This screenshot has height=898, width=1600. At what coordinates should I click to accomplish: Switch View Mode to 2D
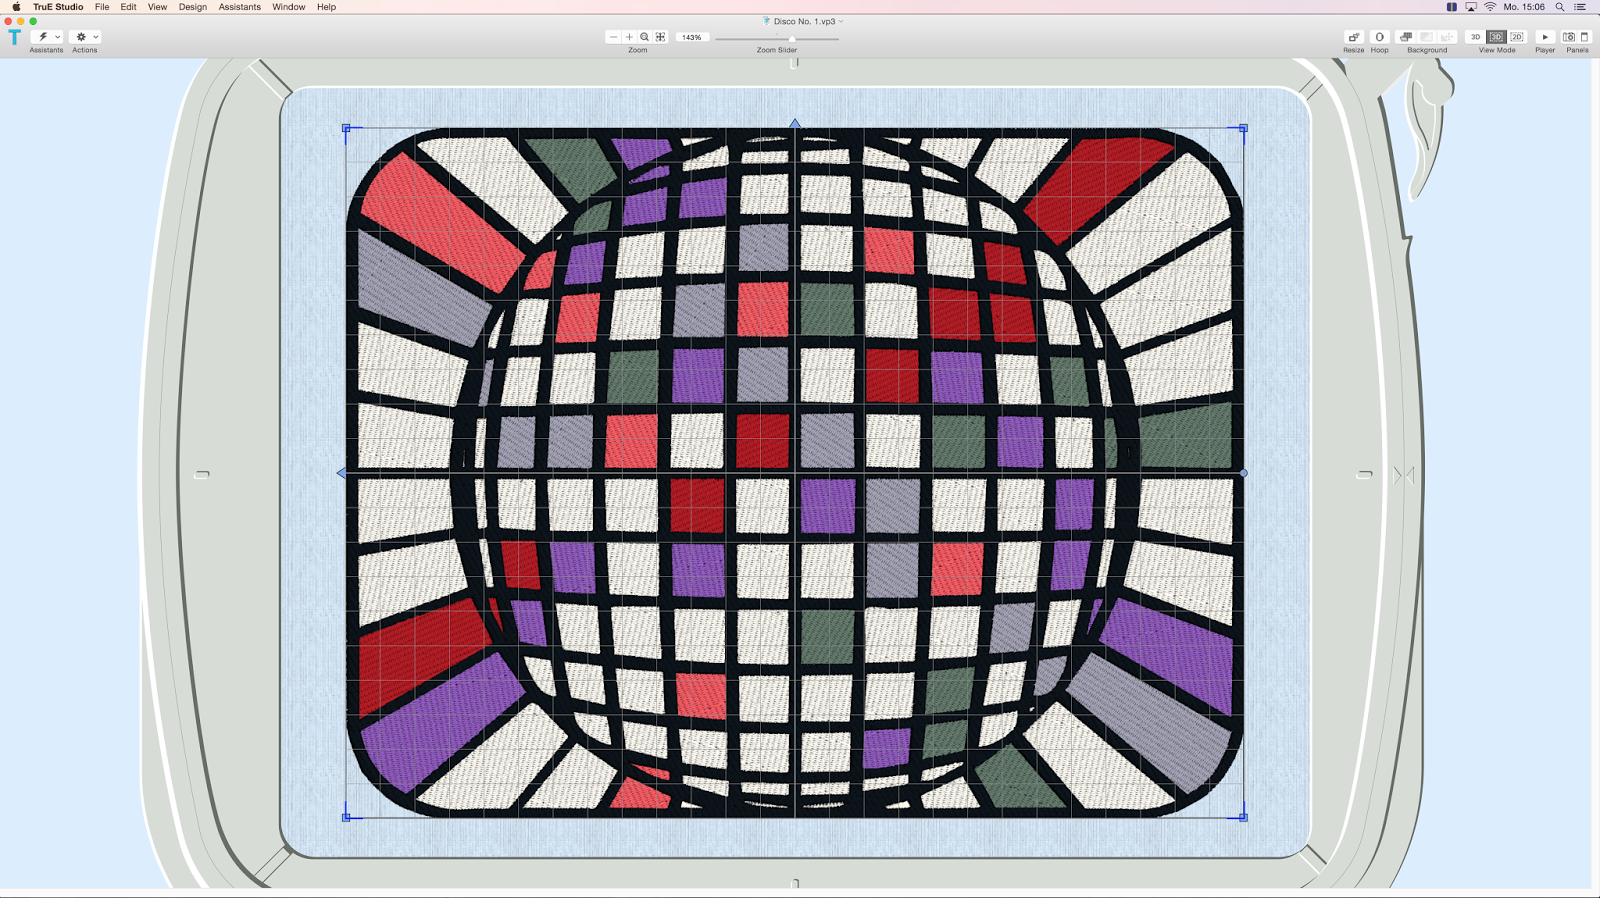point(1517,37)
